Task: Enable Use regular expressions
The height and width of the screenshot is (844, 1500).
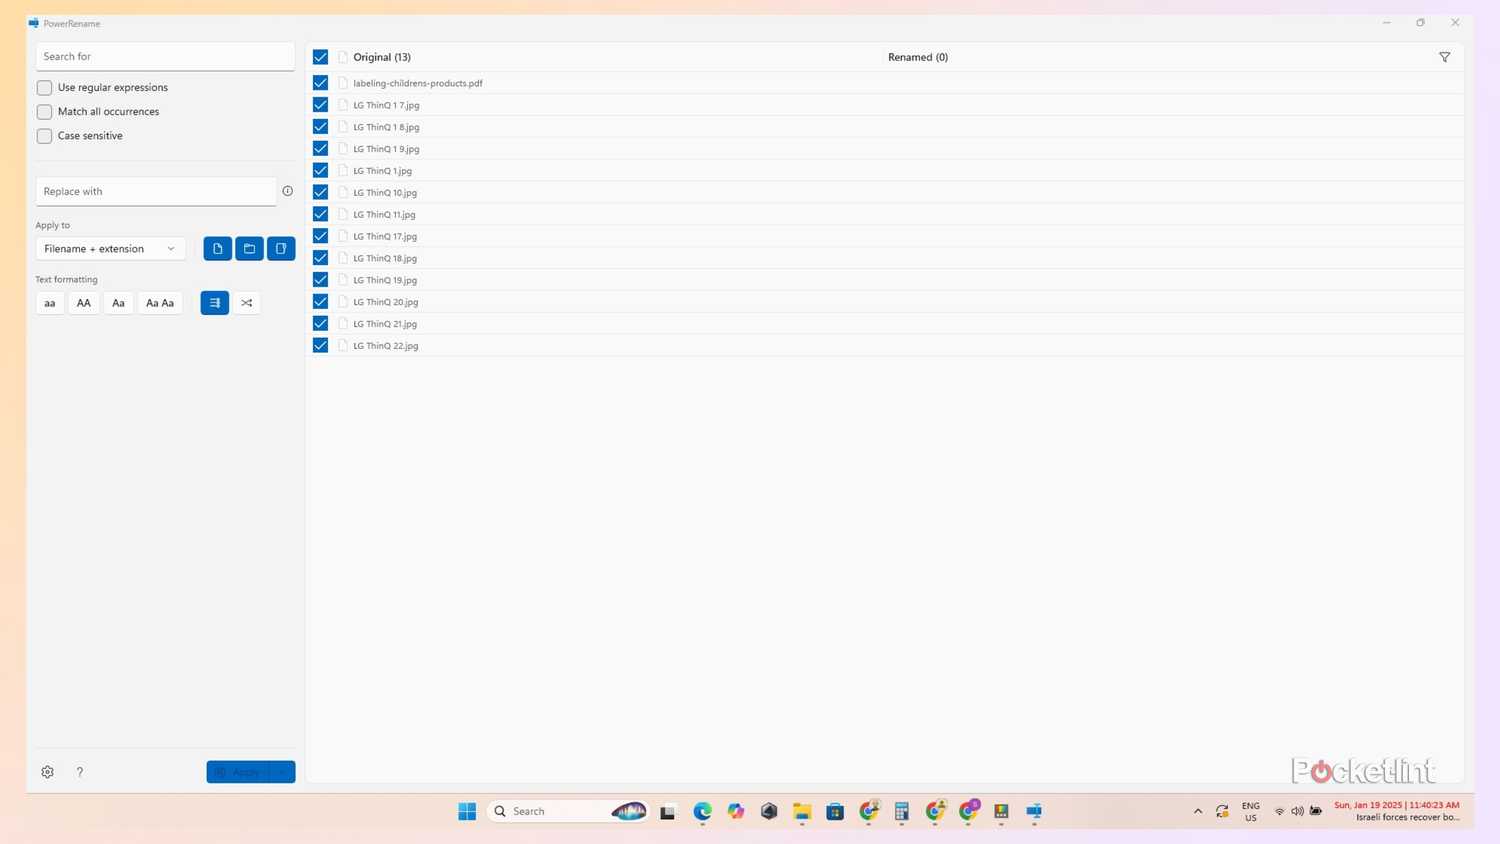Action: 44,87
